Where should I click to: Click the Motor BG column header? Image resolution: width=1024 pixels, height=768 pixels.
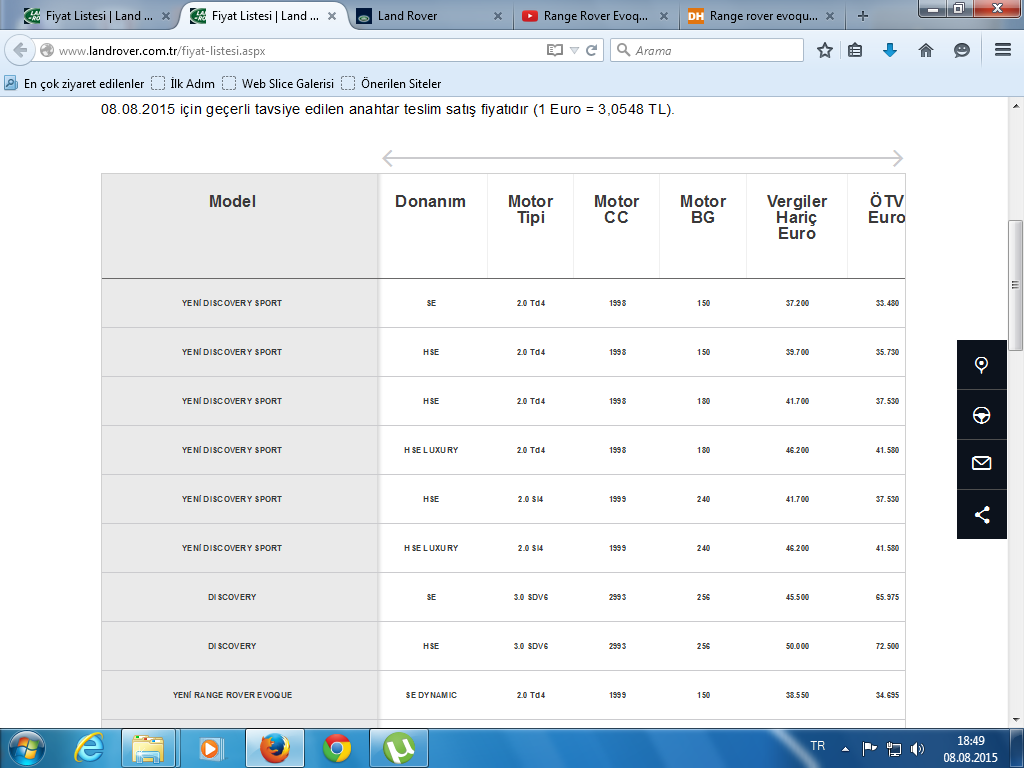point(703,210)
